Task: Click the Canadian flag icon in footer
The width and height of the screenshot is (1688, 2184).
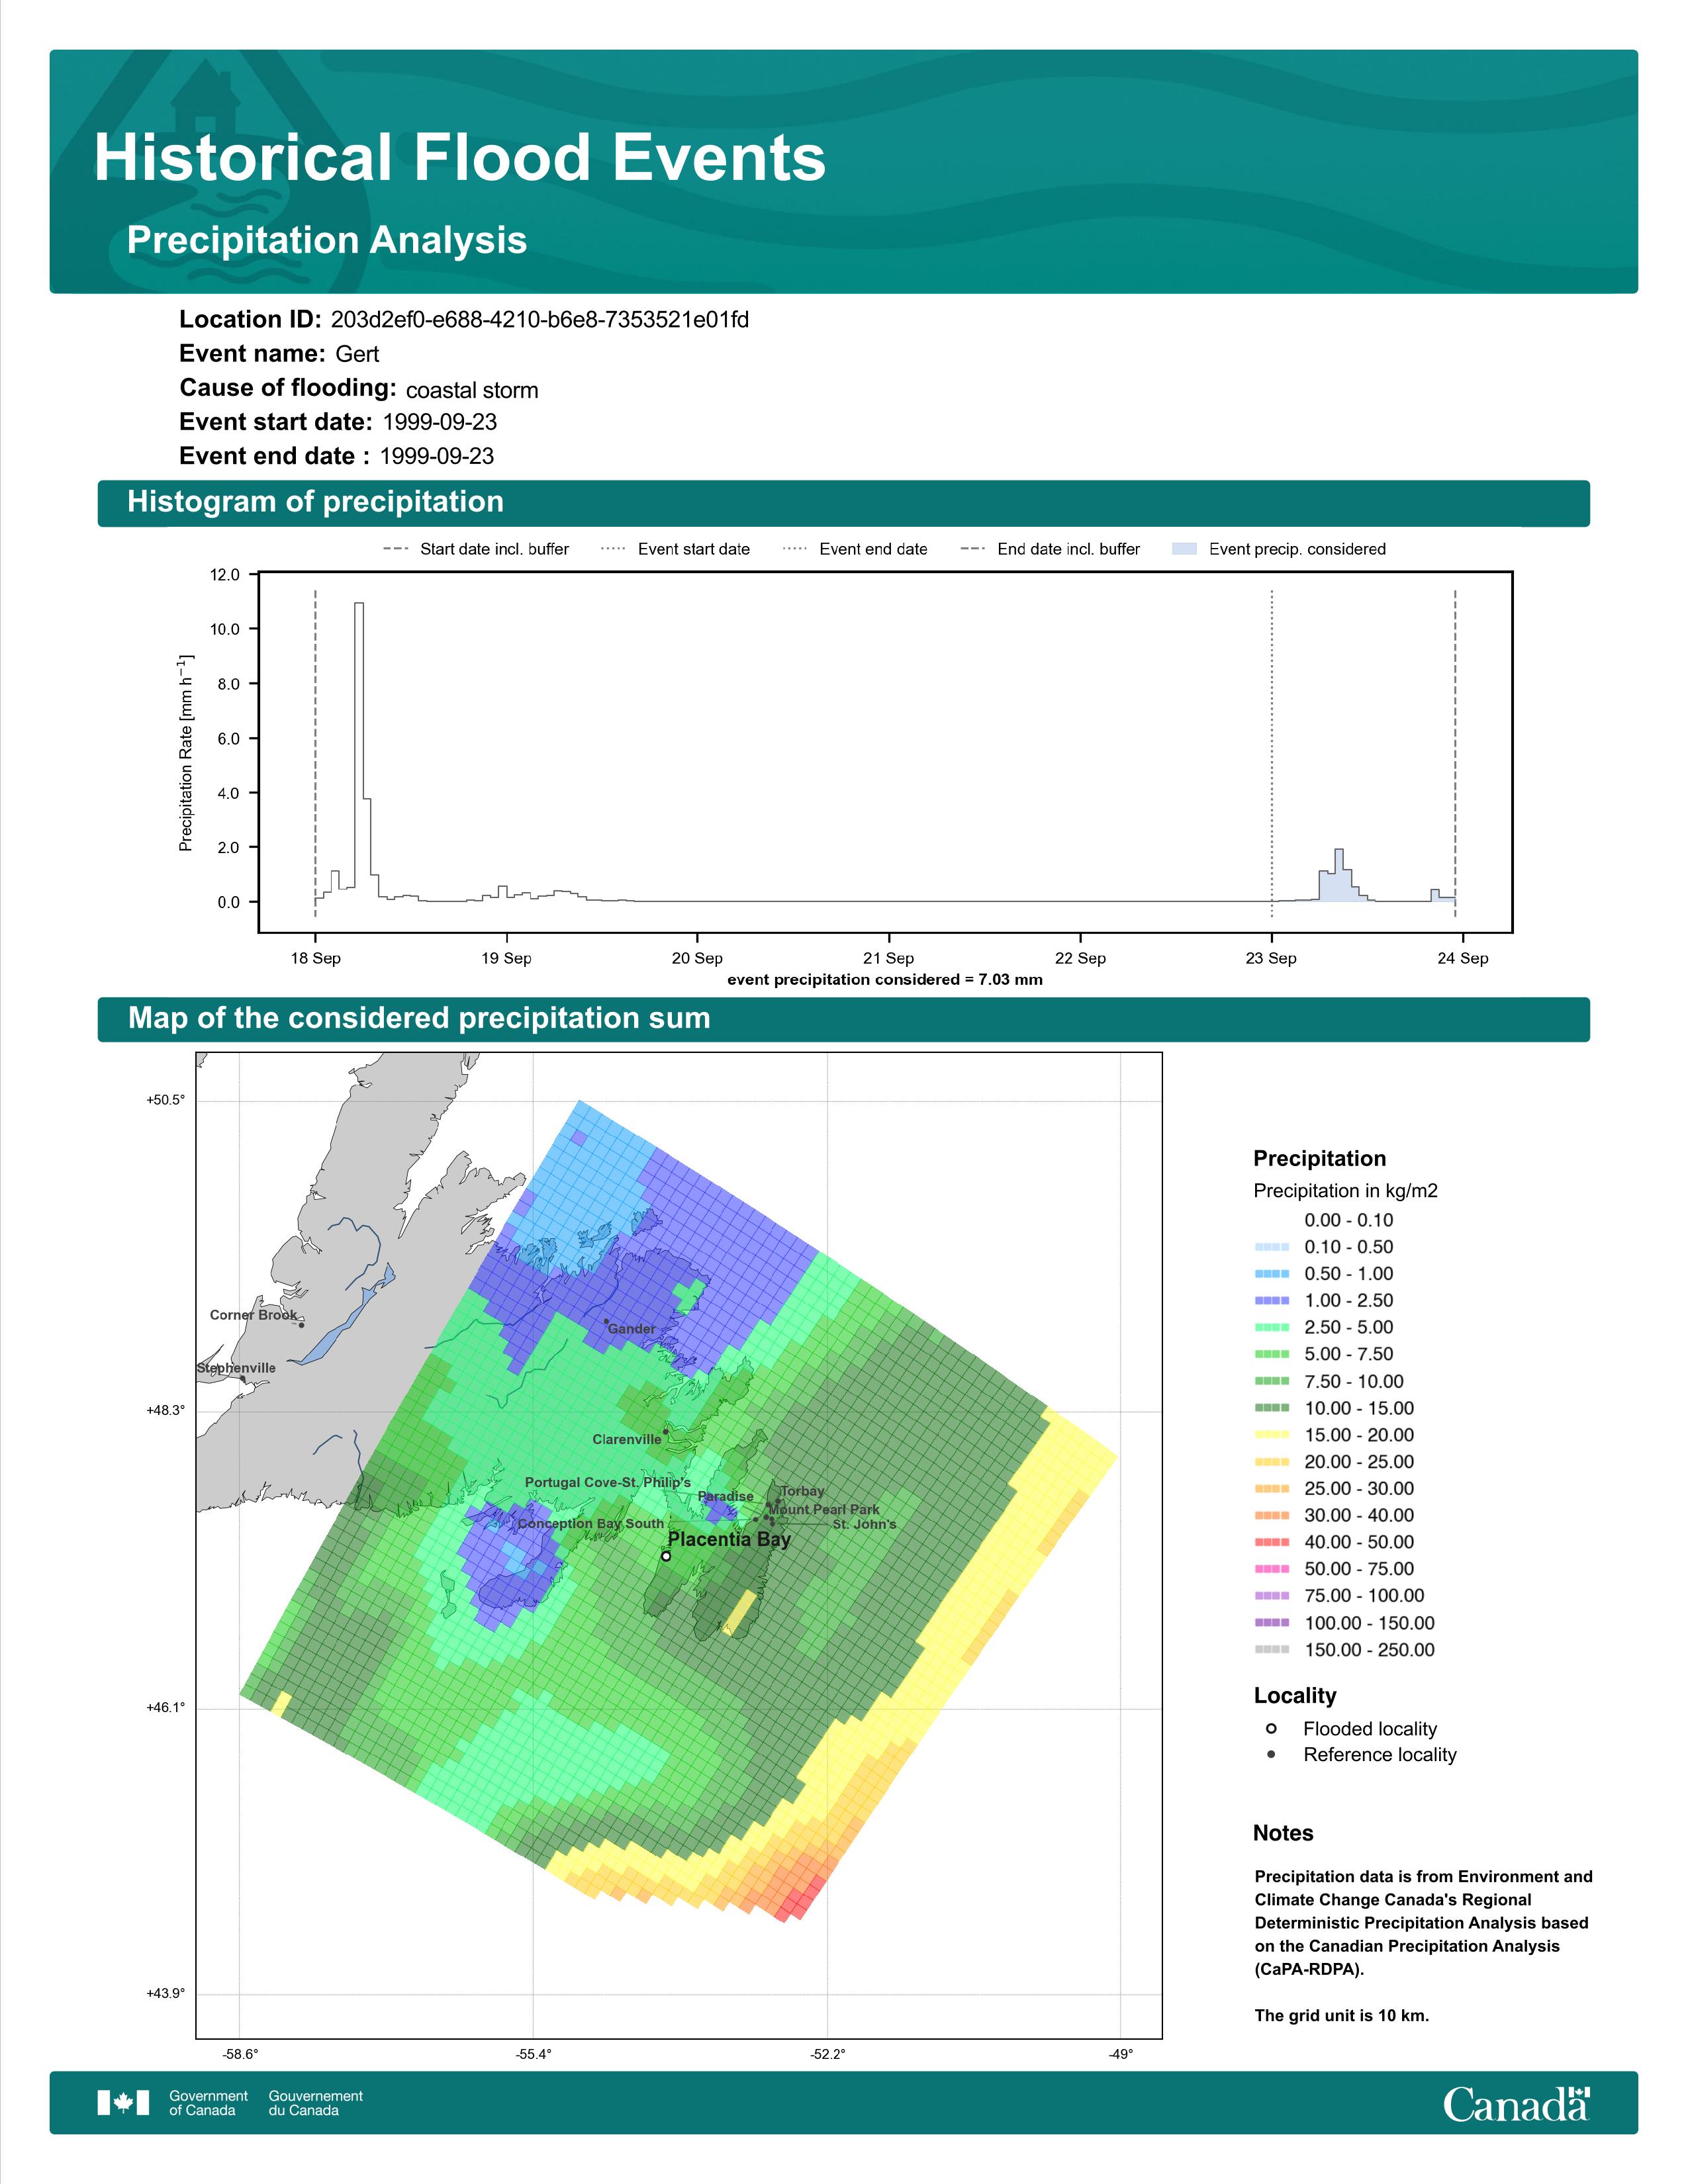Action: click(123, 2103)
